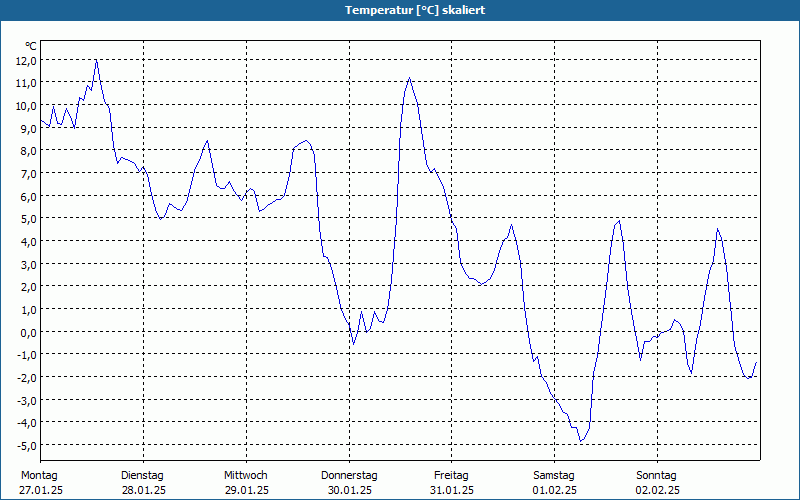Click the 12,0 axis value

click(27, 61)
